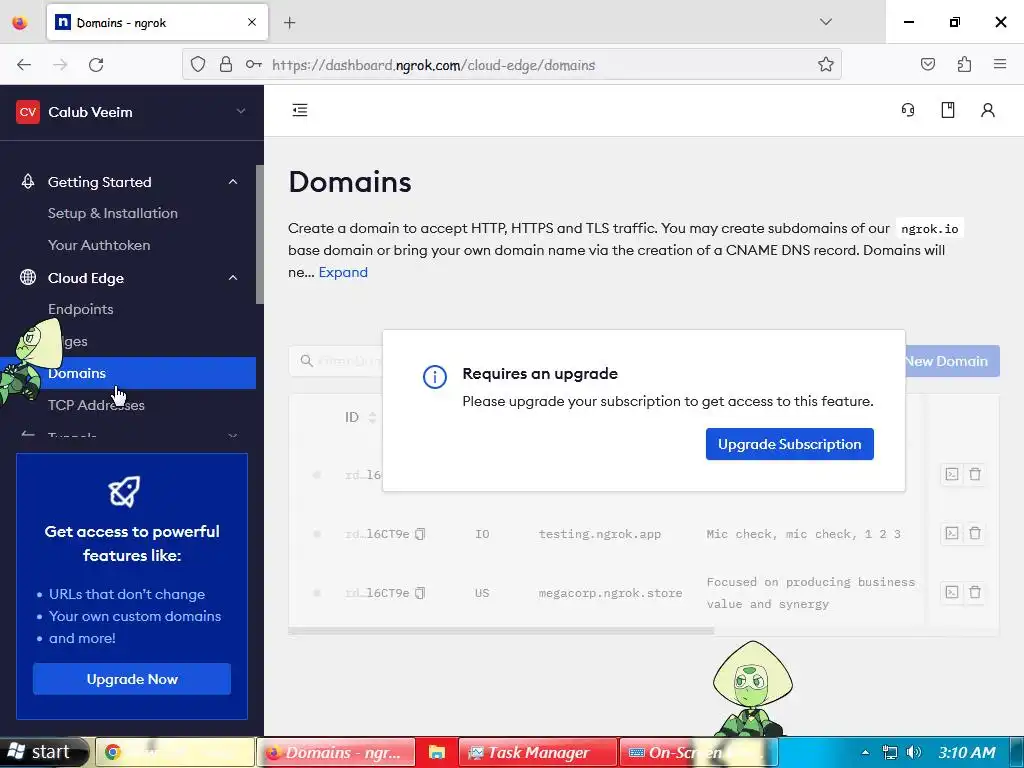
Task: Click the New Domain button
Action: coord(952,361)
